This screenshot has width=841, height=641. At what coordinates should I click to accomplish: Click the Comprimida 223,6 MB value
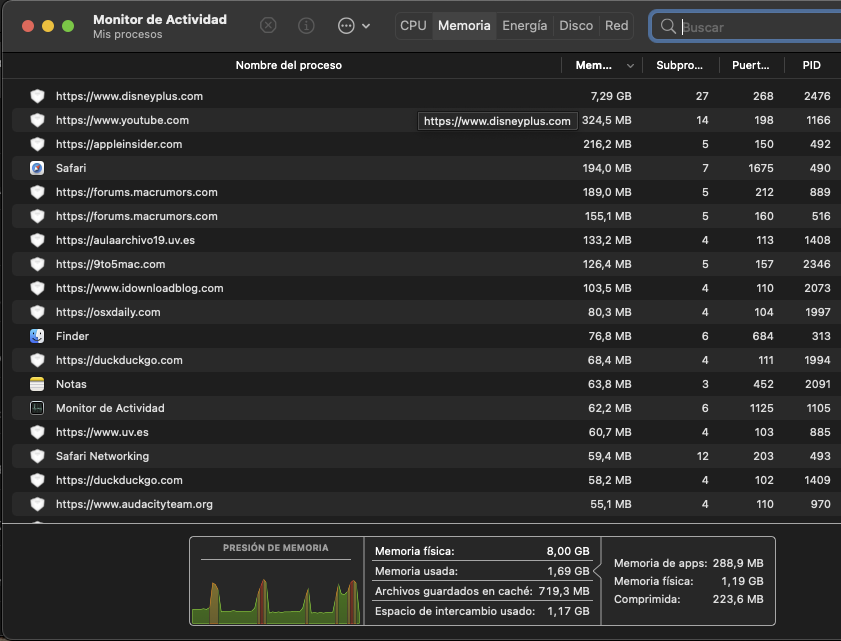click(738, 599)
